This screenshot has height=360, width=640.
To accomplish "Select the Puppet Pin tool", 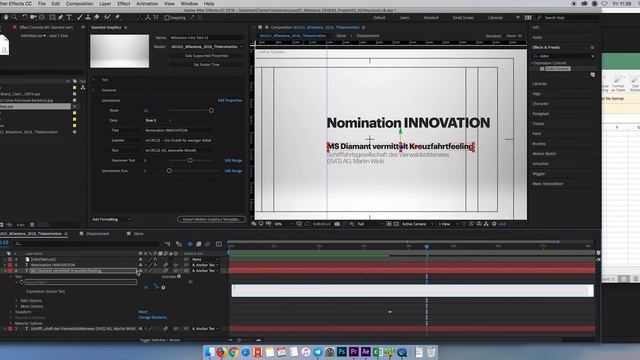I will [x=117, y=18].
